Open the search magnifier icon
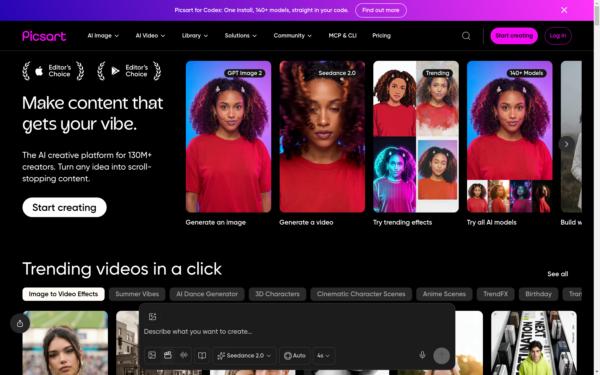The image size is (600, 375). (x=466, y=36)
